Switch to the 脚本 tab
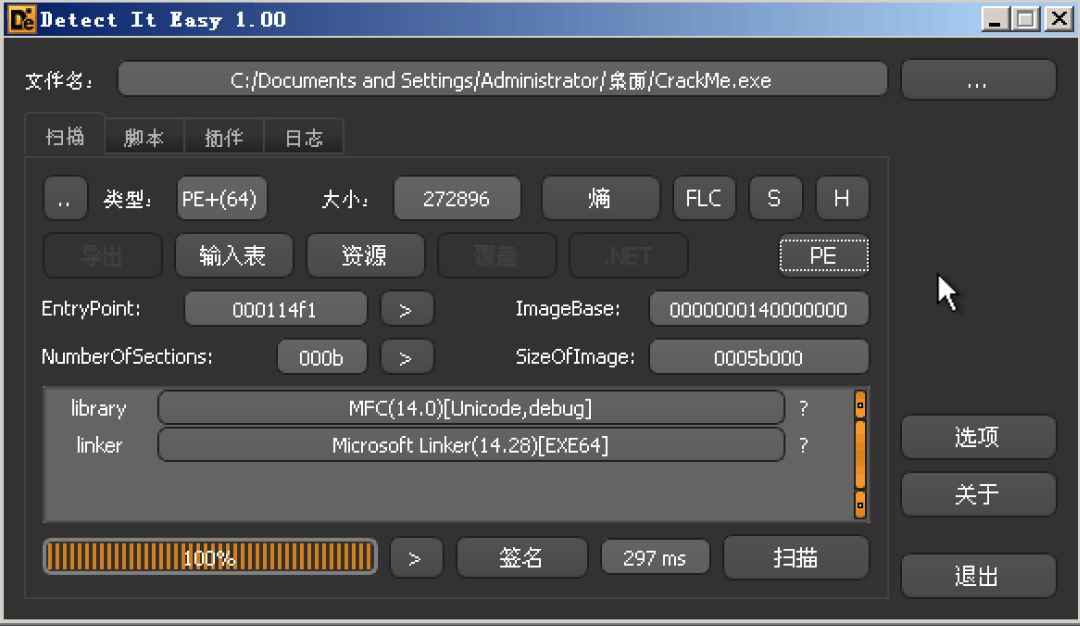1080x626 pixels. tap(144, 138)
